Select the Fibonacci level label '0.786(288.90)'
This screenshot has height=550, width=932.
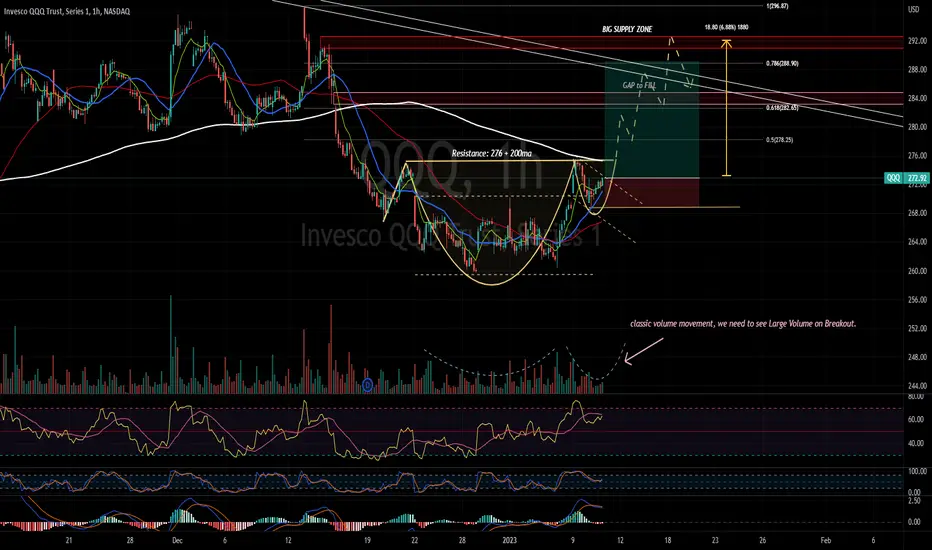point(782,64)
